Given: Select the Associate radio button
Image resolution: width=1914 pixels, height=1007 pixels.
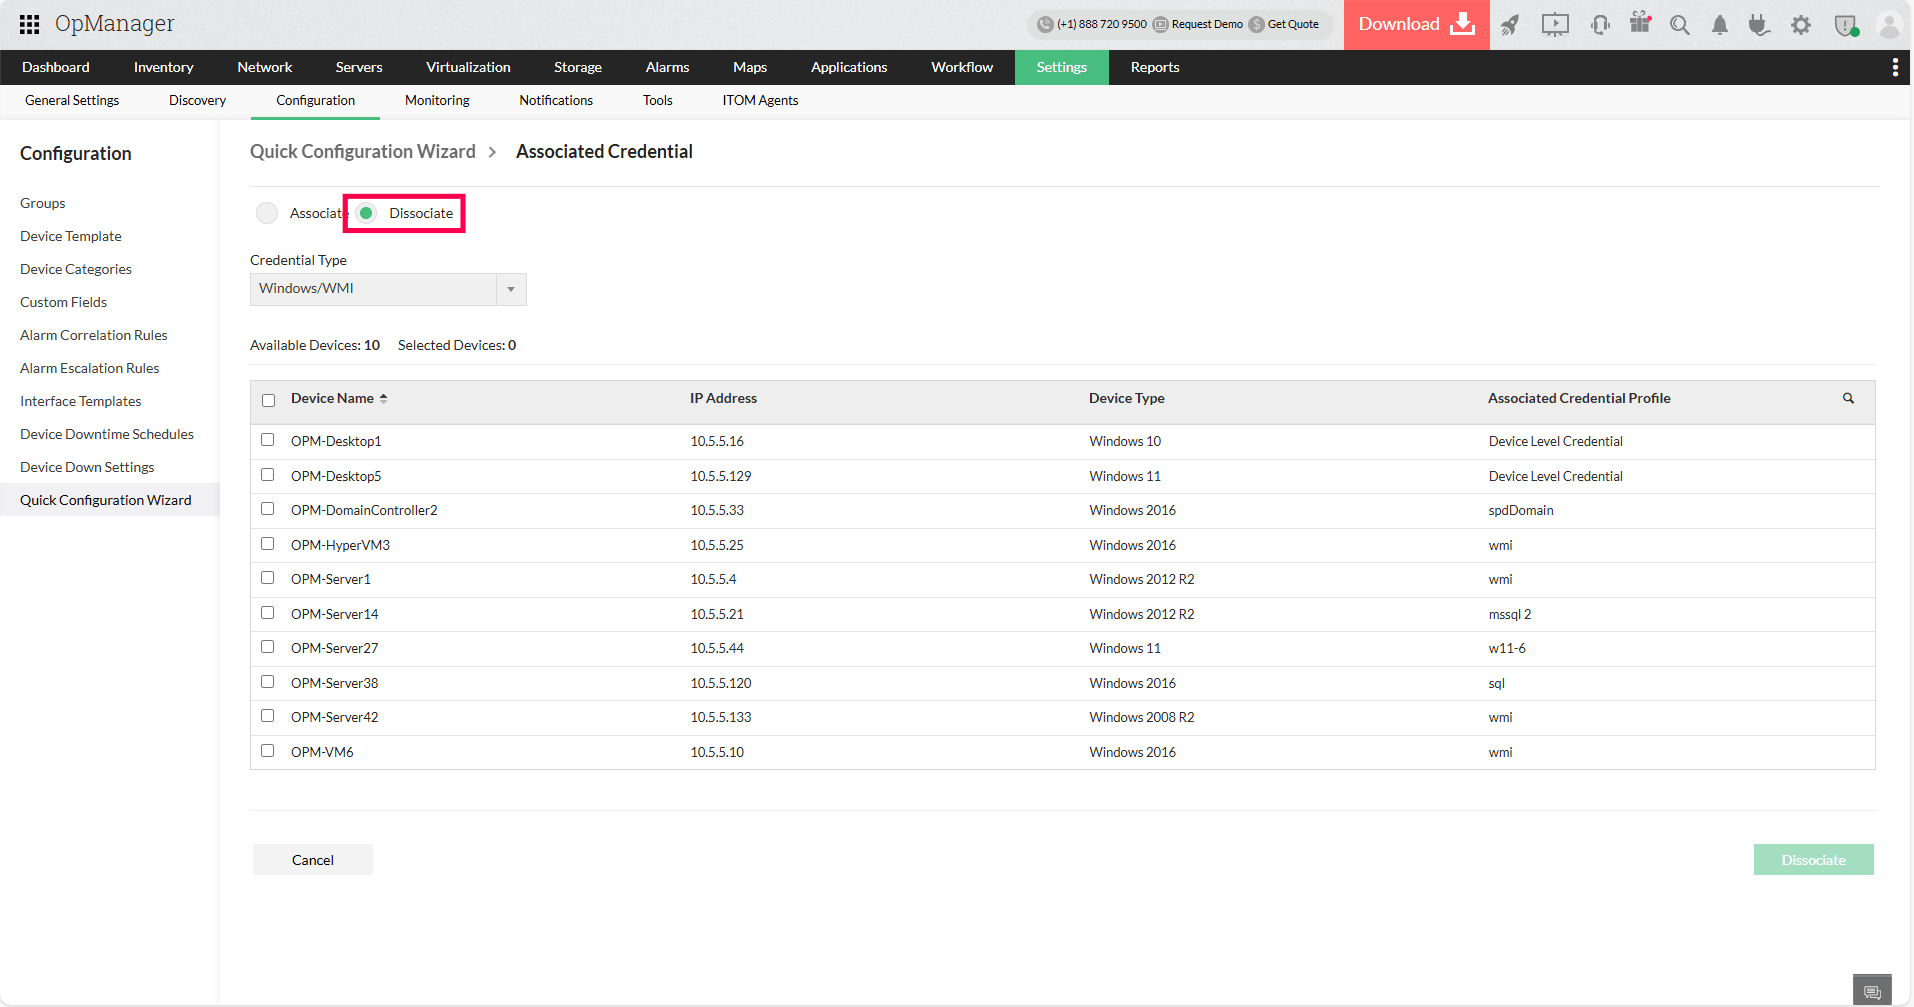Looking at the screenshot, I should click(x=267, y=212).
